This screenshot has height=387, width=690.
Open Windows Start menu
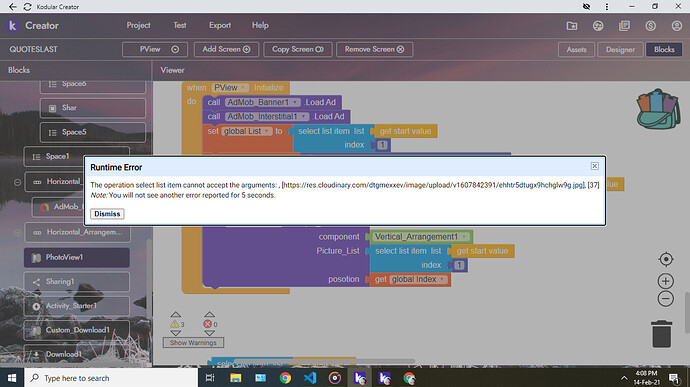click(x=12, y=378)
